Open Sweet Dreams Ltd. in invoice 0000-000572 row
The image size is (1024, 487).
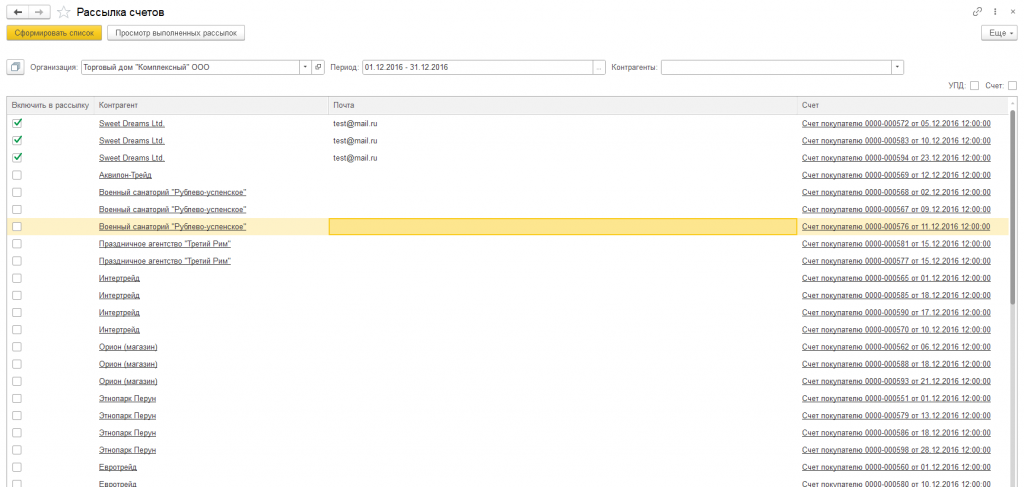(x=132, y=123)
